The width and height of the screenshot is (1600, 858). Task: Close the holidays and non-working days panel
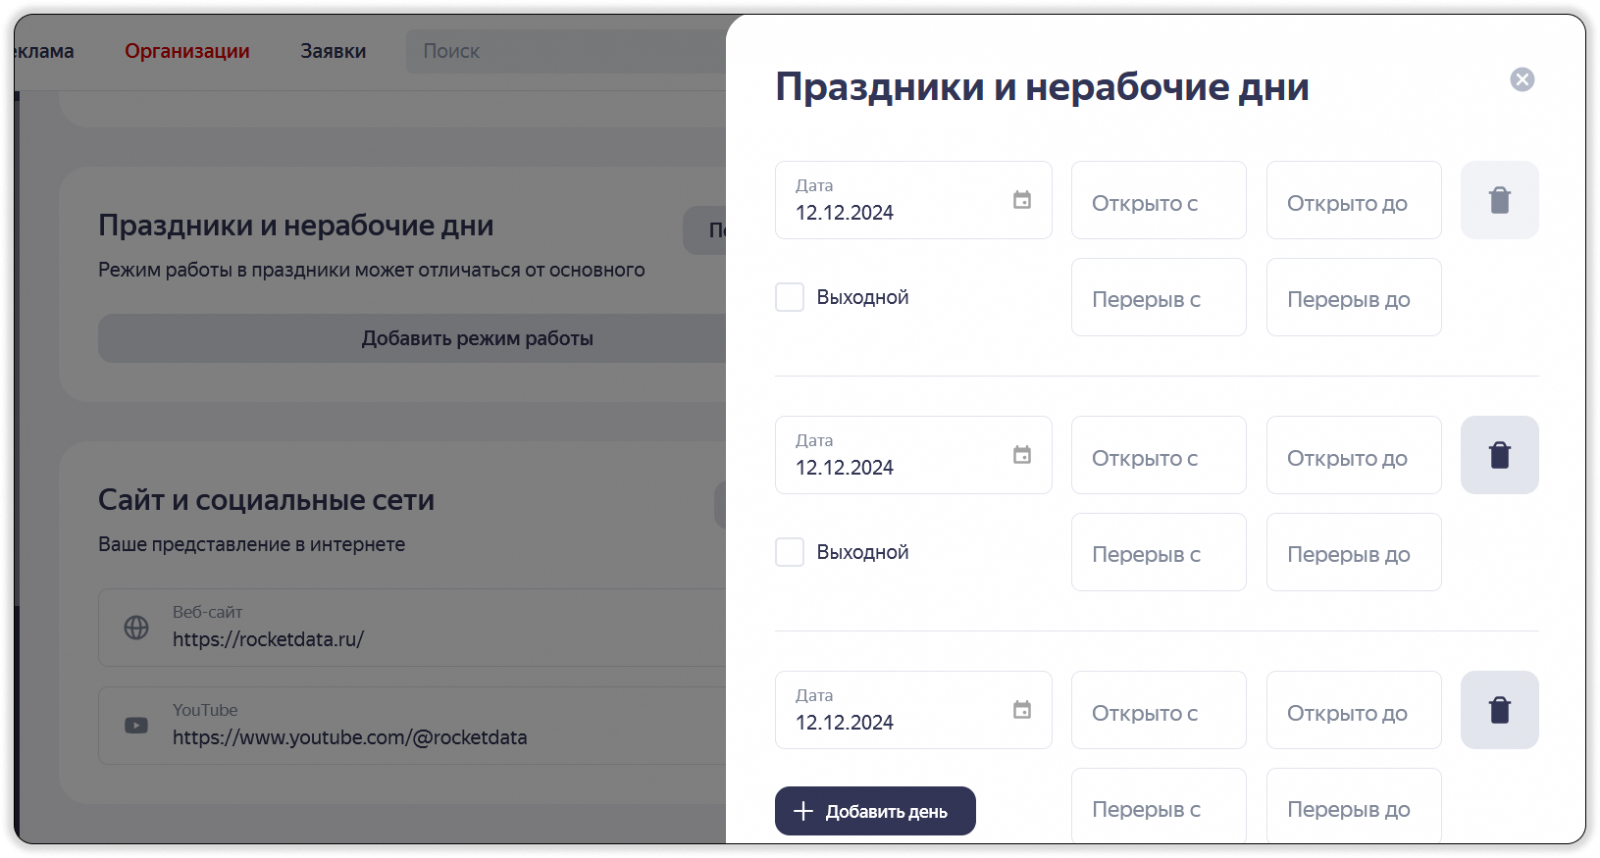[1522, 80]
